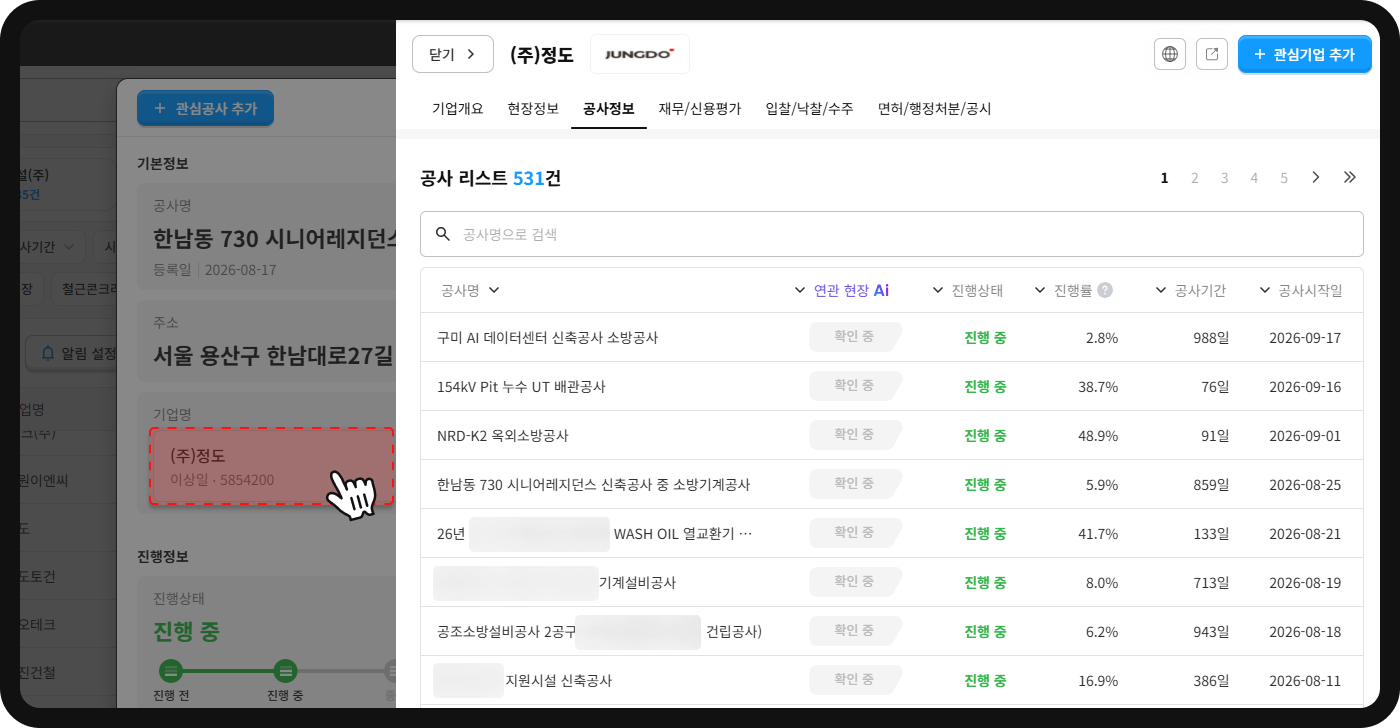Click 진행 중 status in 154kV Pit row

point(985,386)
